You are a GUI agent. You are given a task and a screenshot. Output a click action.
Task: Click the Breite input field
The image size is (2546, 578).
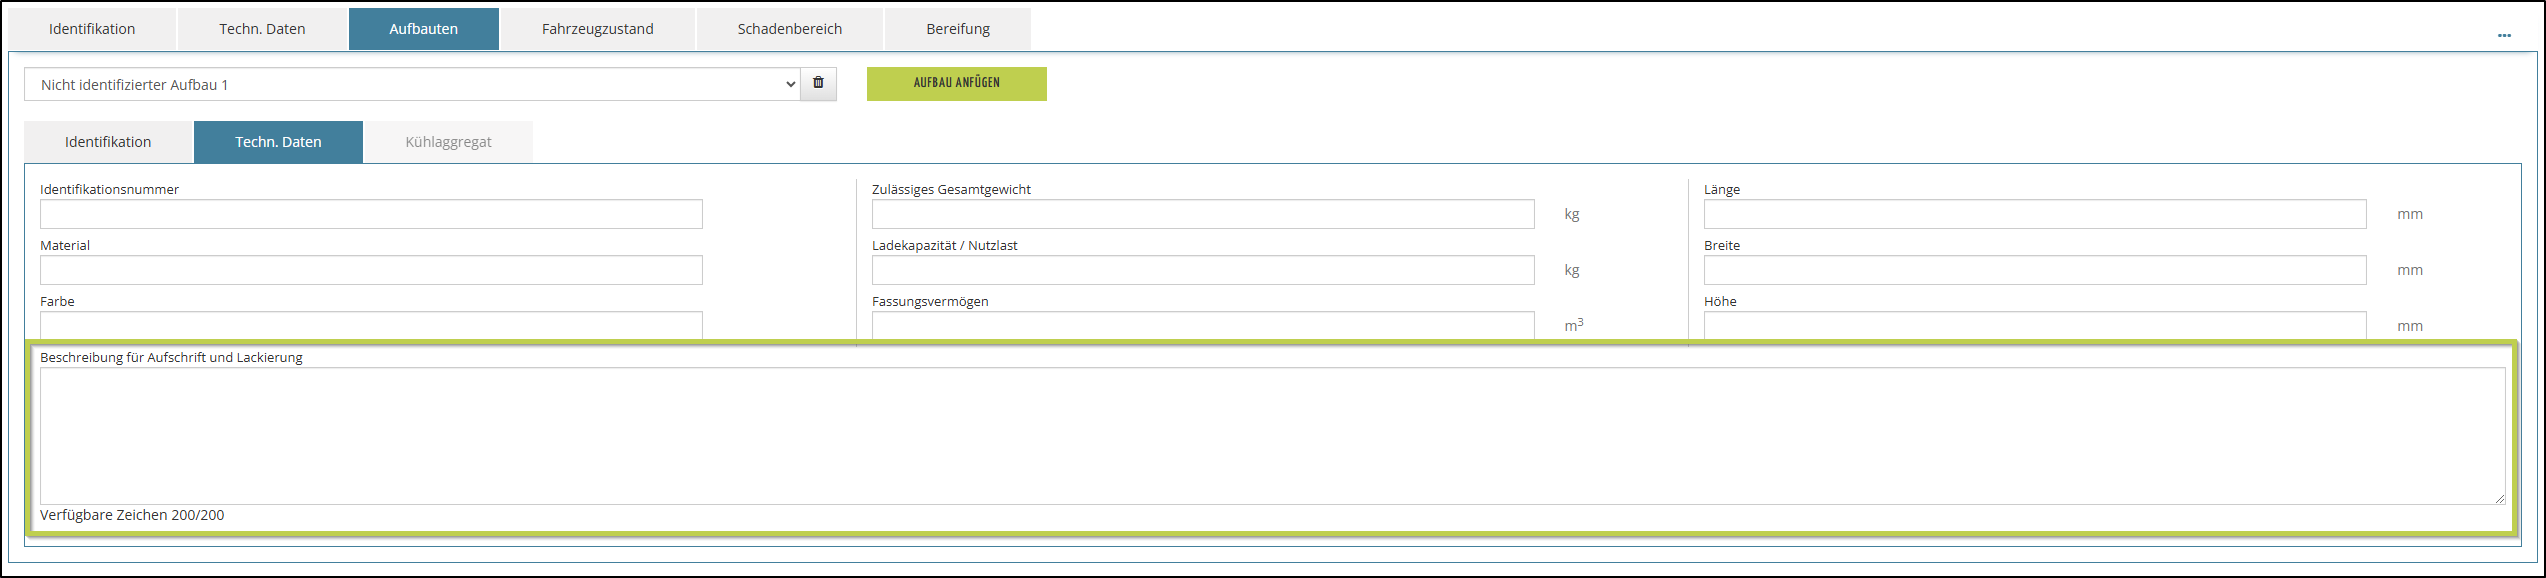click(2034, 270)
